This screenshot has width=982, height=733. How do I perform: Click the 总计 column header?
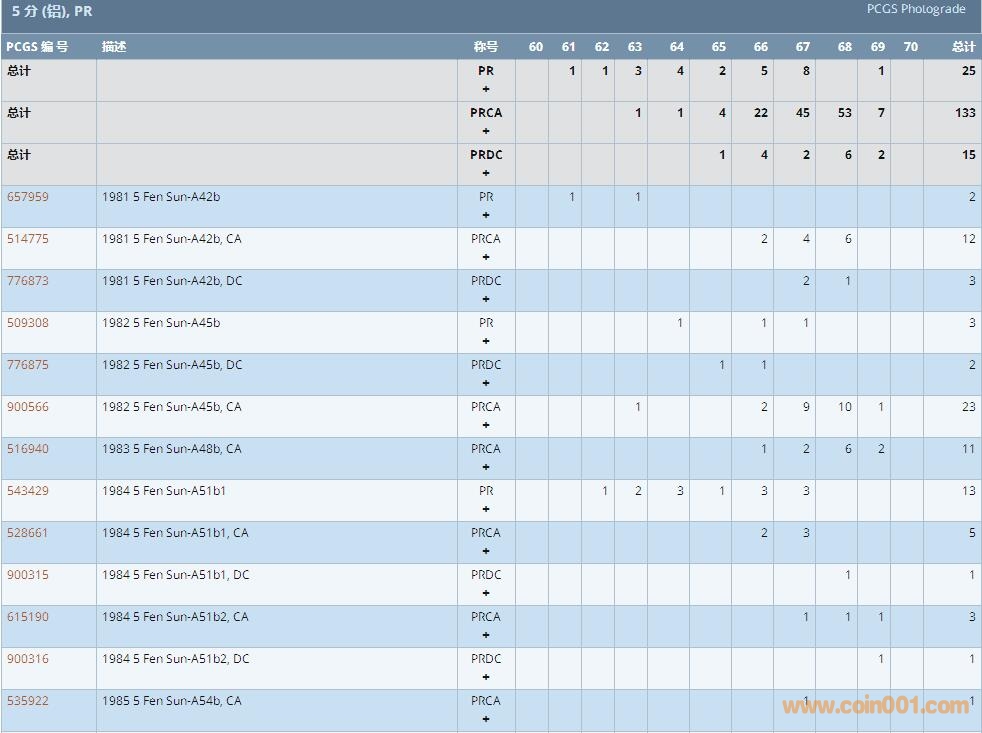pos(963,47)
